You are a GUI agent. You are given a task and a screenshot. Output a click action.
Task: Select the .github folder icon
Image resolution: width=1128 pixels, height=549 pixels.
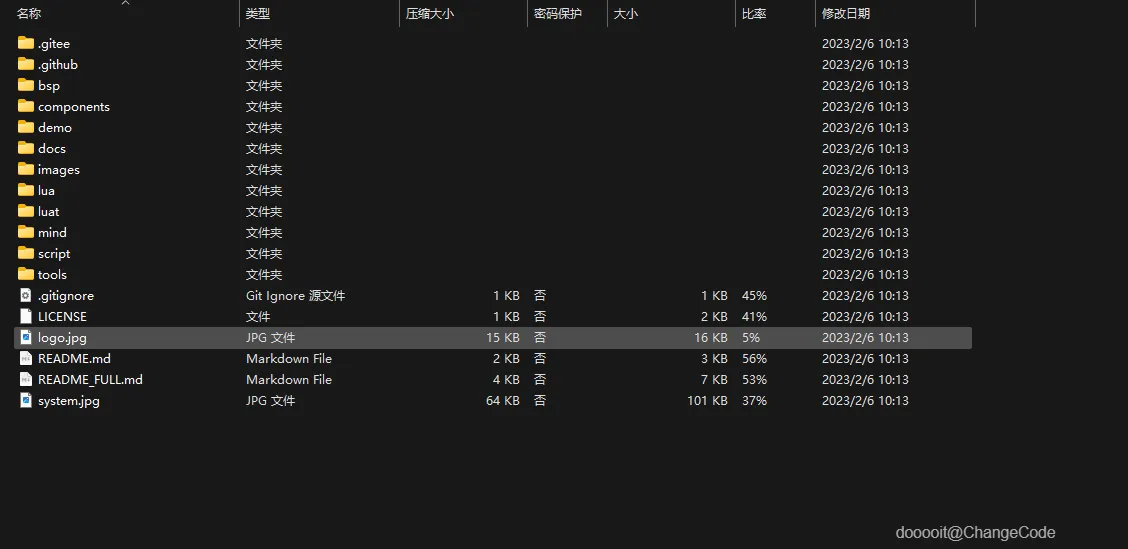tap(26, 64)
